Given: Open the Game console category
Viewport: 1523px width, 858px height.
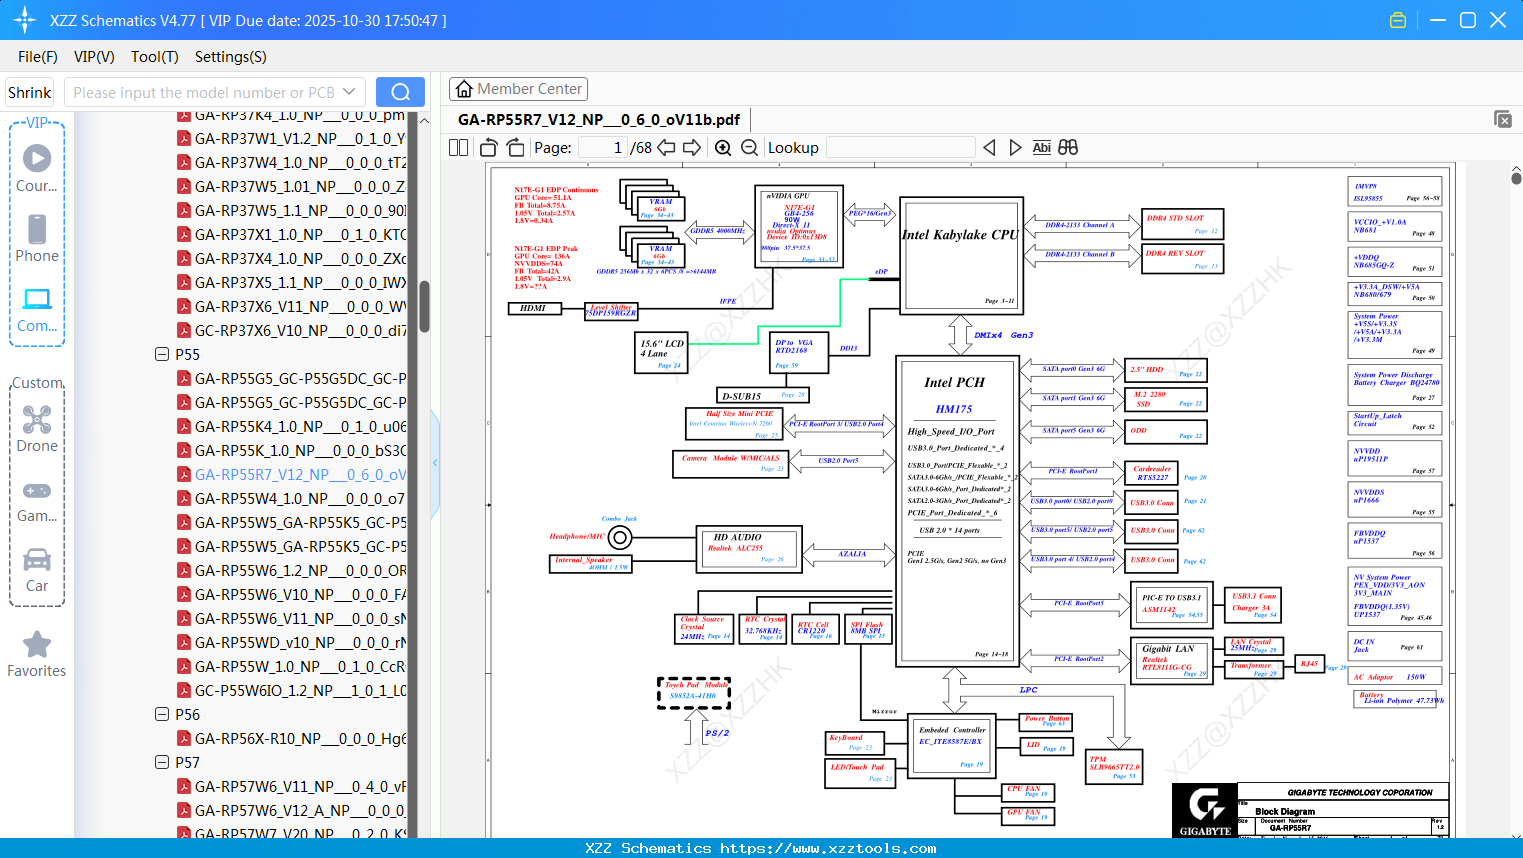Looking at the screenshot, I should point(37,499).
